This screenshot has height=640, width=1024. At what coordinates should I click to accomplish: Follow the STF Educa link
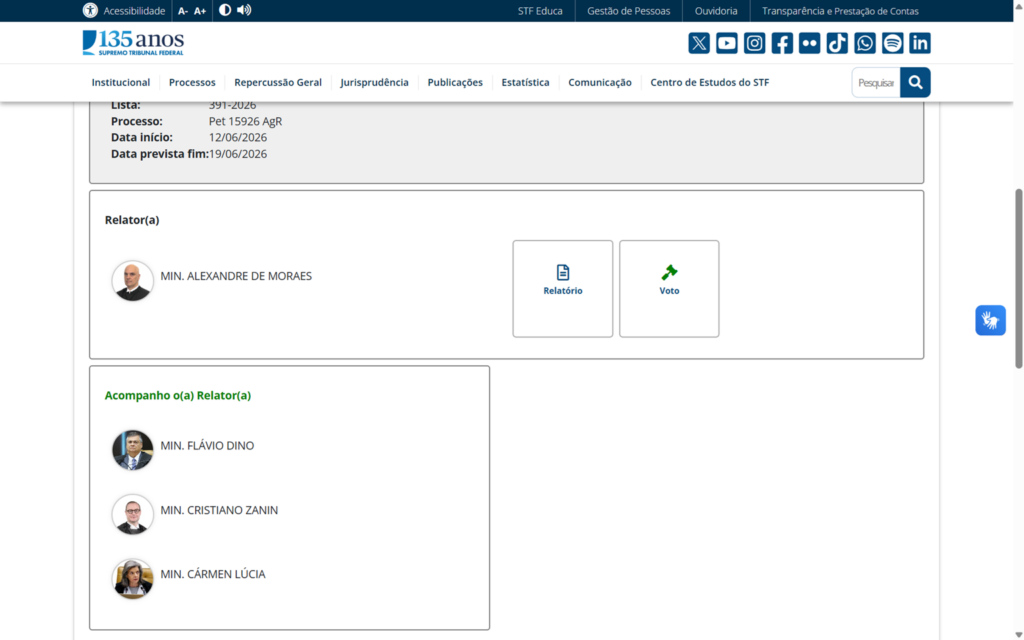(x=540, y=11)
